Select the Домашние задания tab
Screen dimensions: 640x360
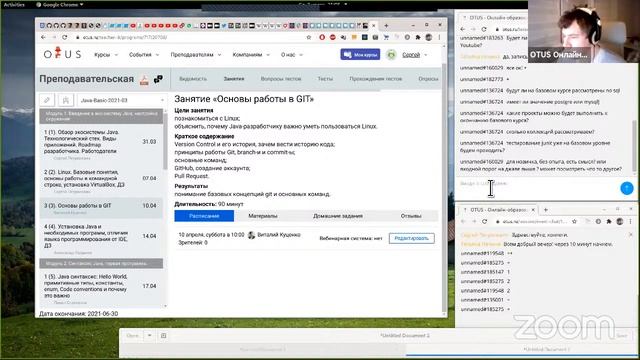(x=338, y=216)
